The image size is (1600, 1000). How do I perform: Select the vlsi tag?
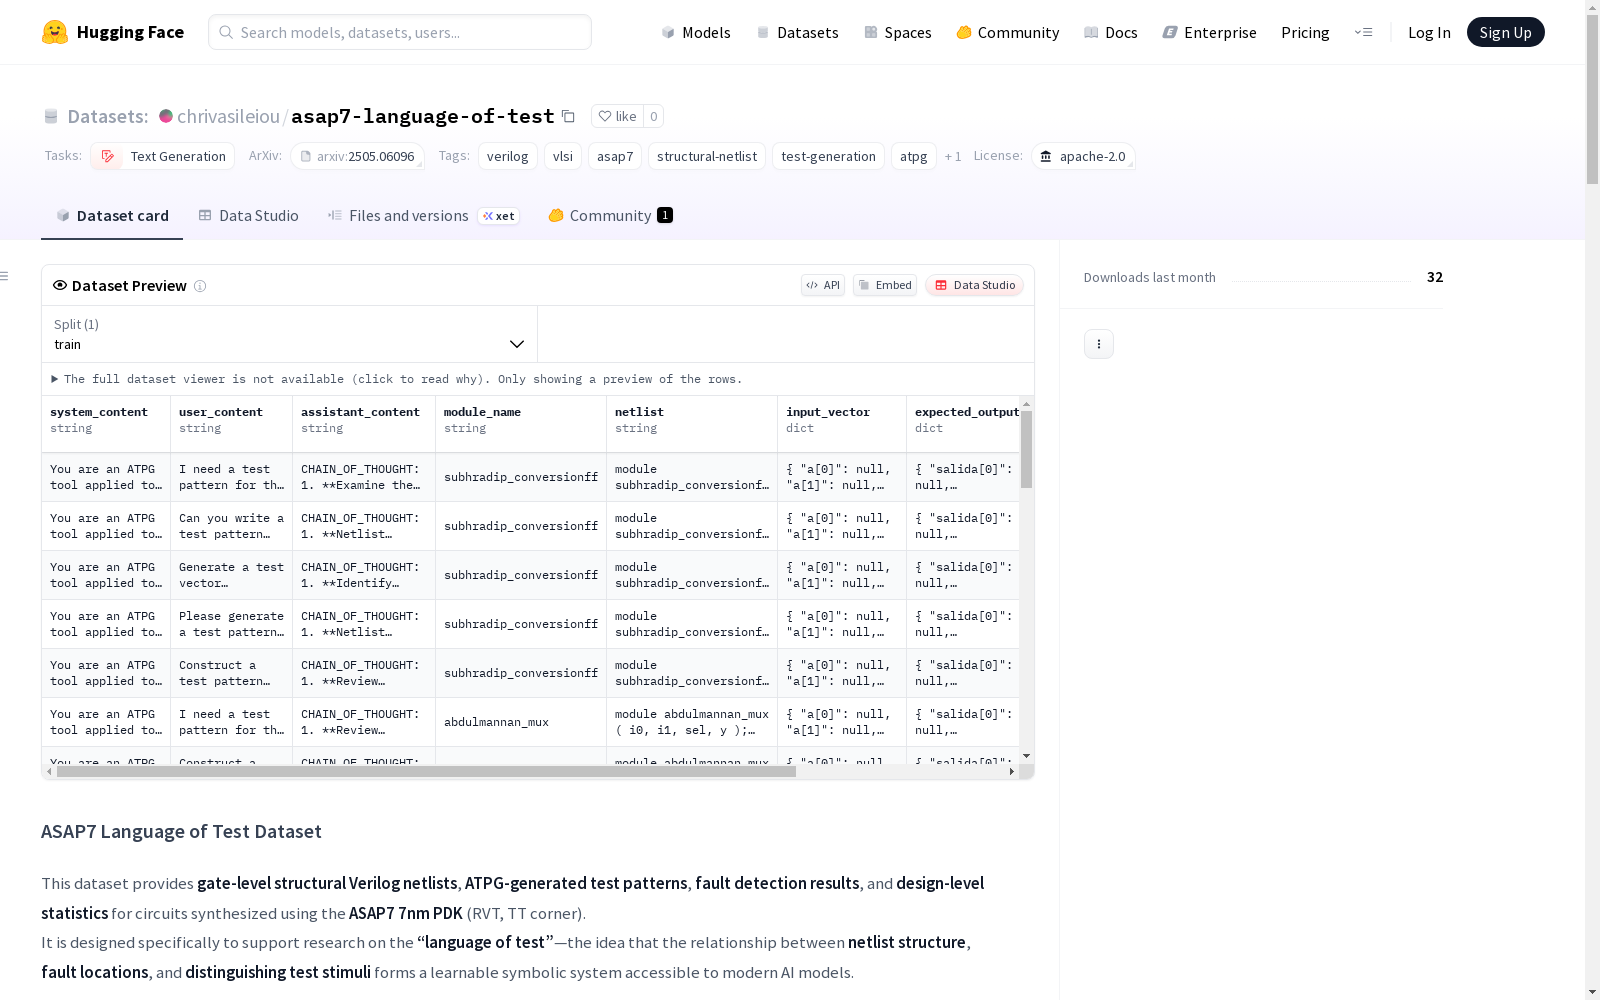(563, 156)
